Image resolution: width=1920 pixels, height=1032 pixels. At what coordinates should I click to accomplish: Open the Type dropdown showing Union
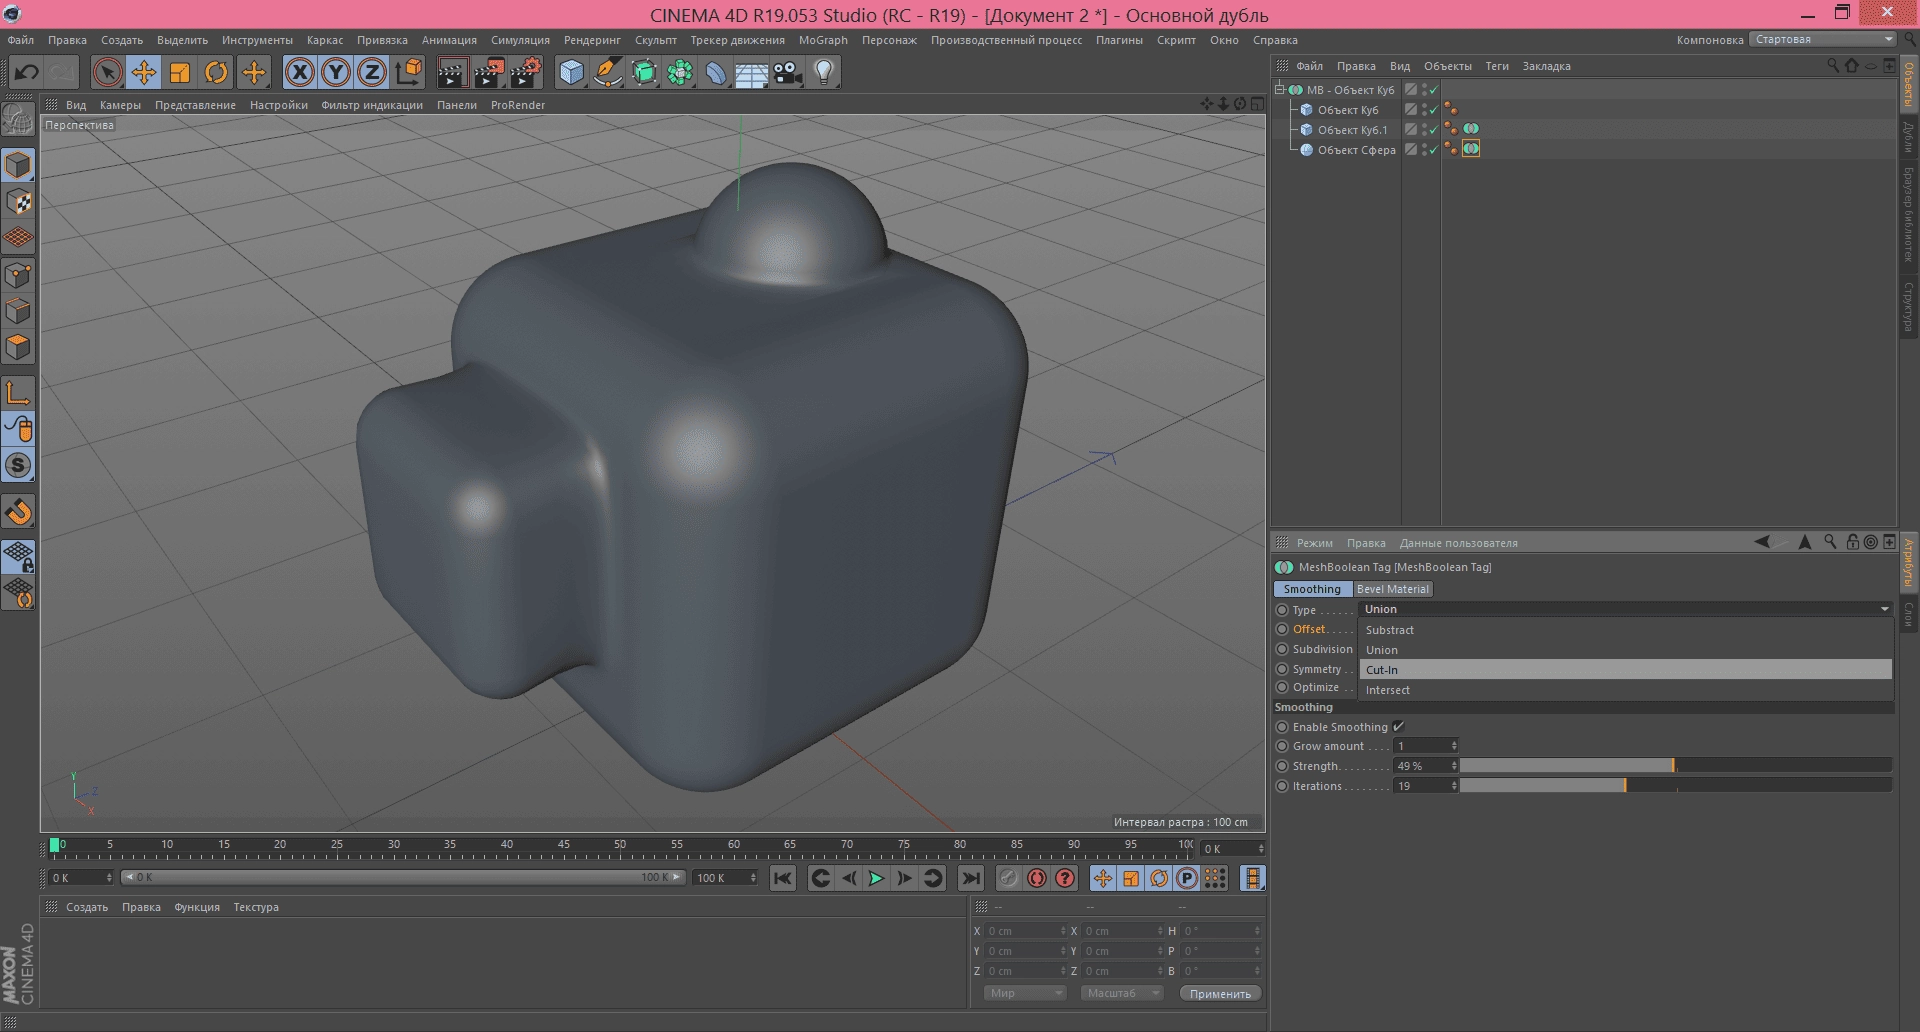1625,609
